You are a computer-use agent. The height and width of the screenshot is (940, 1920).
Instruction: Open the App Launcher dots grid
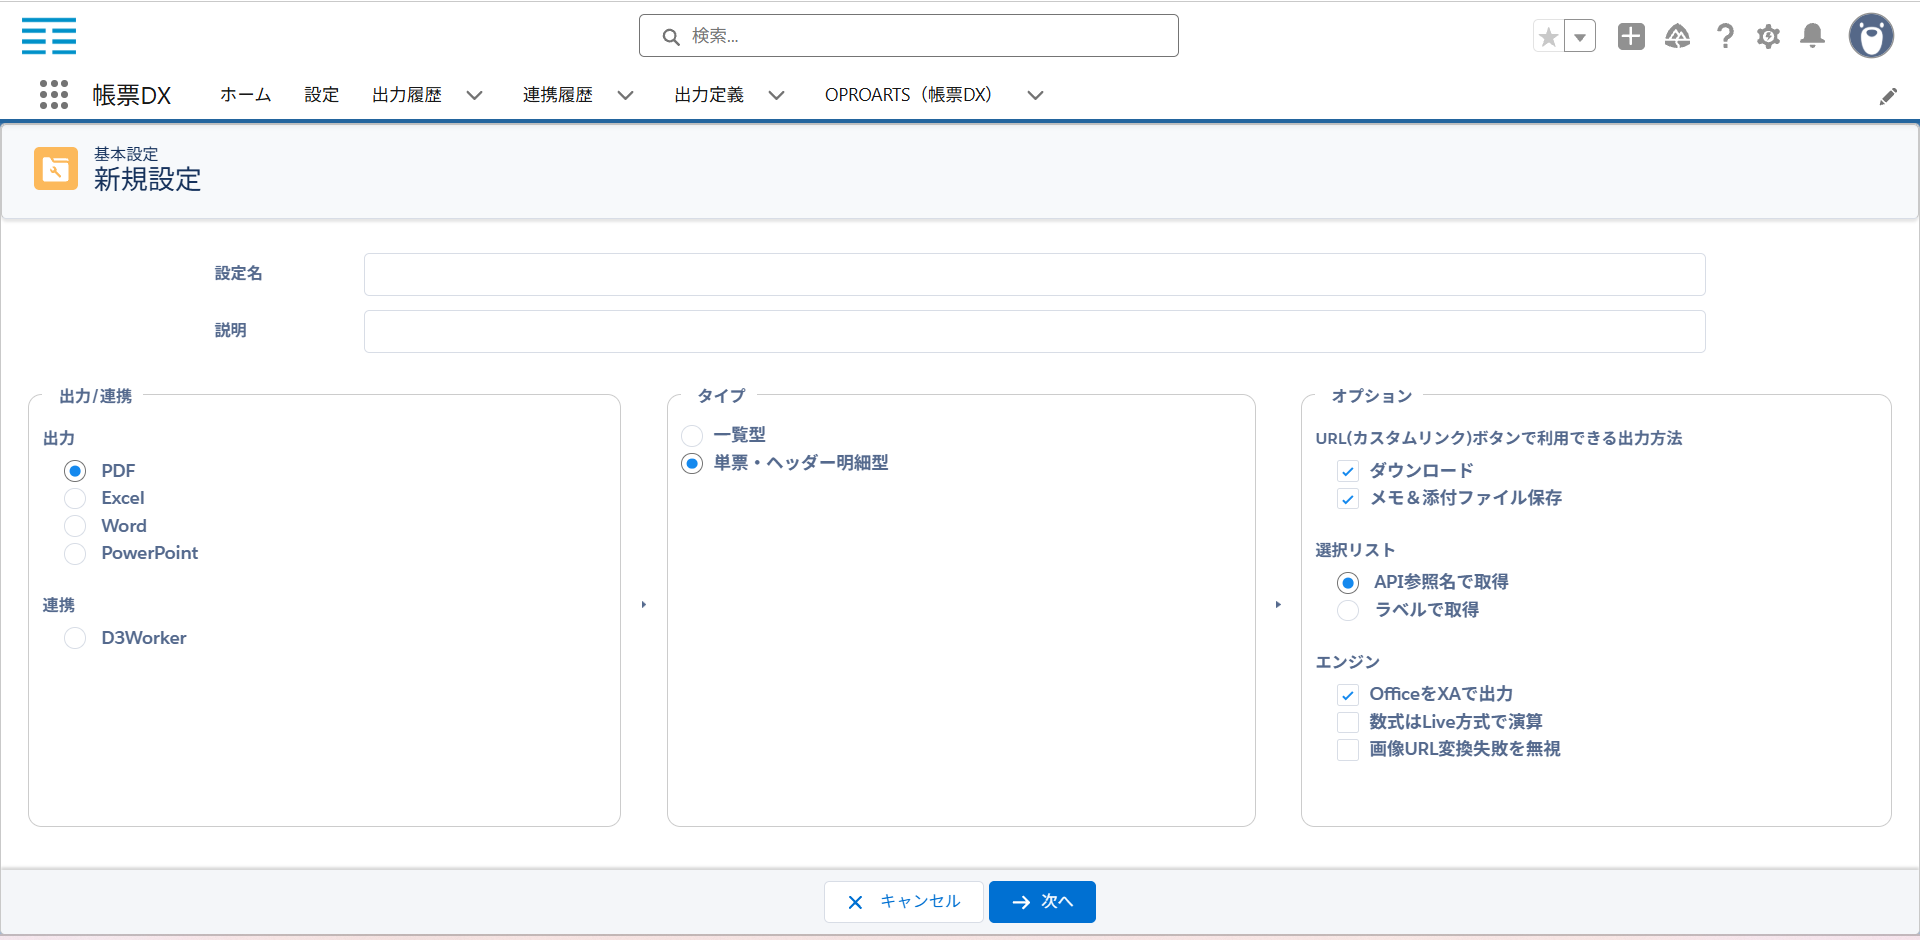(54, 95)
